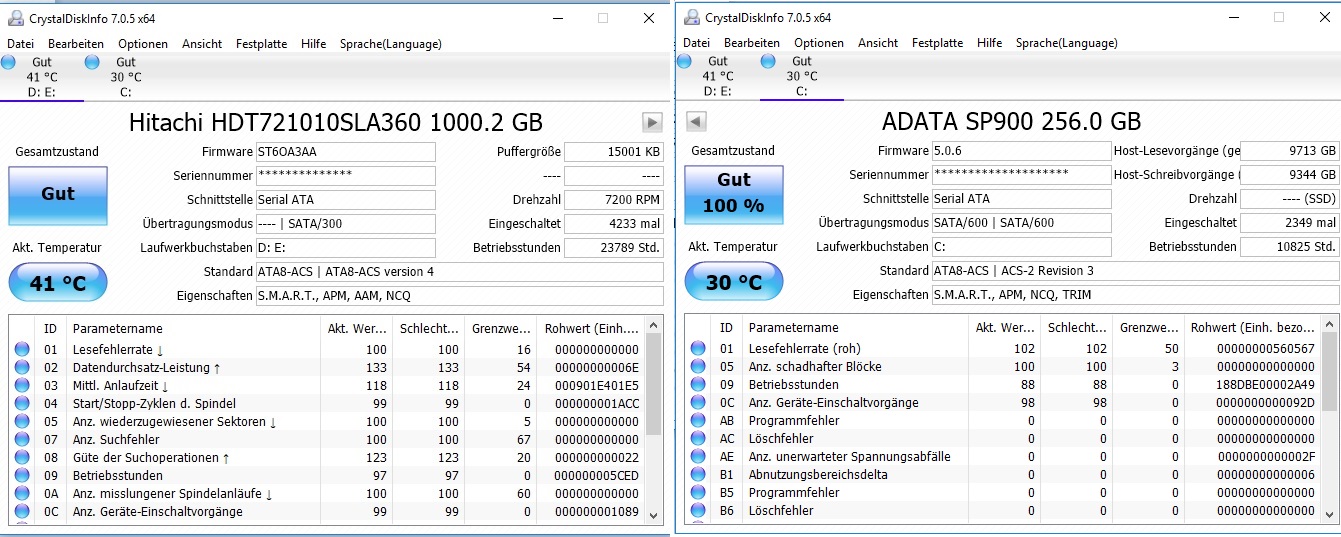The image size is (1341, 537).
Task: Click the Betriebsstunden field showing 23789 Std.
Action: [x=614, y=248]
